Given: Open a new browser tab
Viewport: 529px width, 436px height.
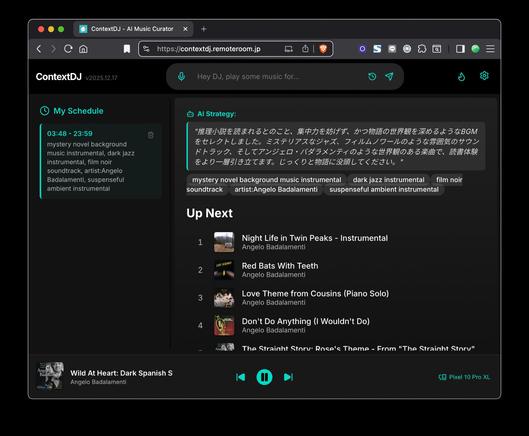Looking at the screenshot, I should (203, 29).
